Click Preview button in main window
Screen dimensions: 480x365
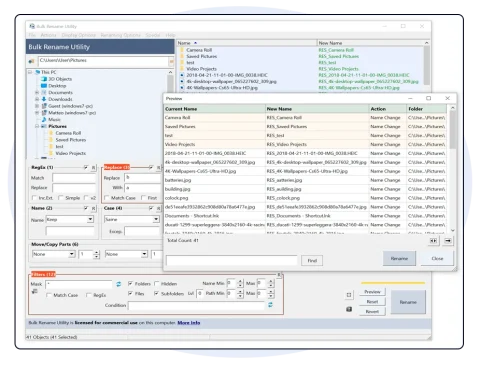click(372, 292)
